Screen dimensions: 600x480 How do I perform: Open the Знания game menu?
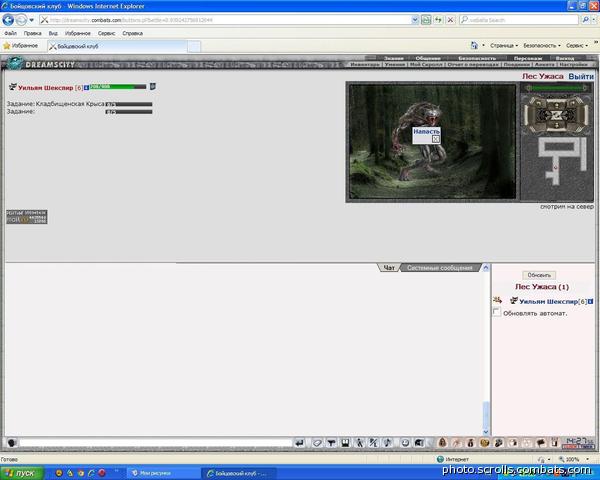[x=393, y=58]
